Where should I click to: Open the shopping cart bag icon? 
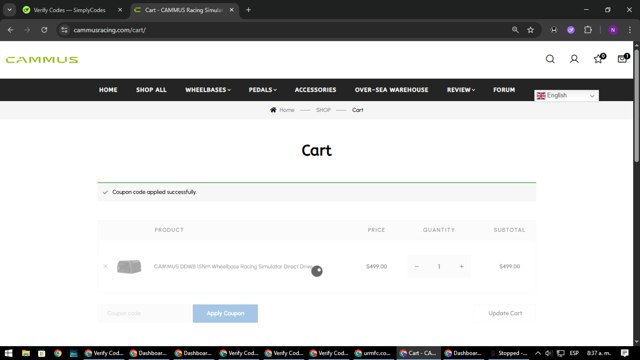point(622,59)
